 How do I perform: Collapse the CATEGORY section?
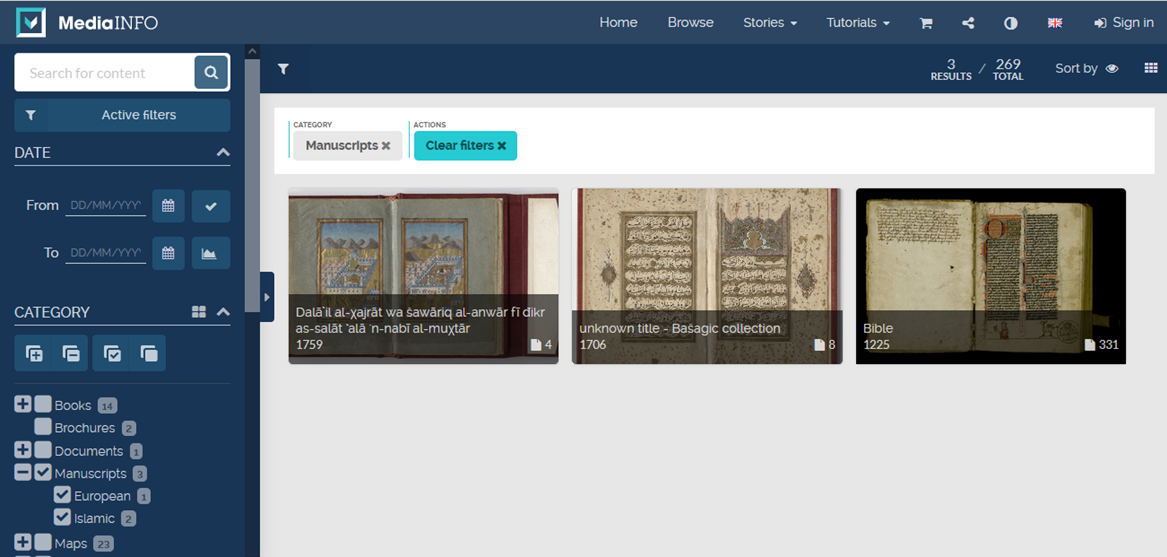[223, 312]
